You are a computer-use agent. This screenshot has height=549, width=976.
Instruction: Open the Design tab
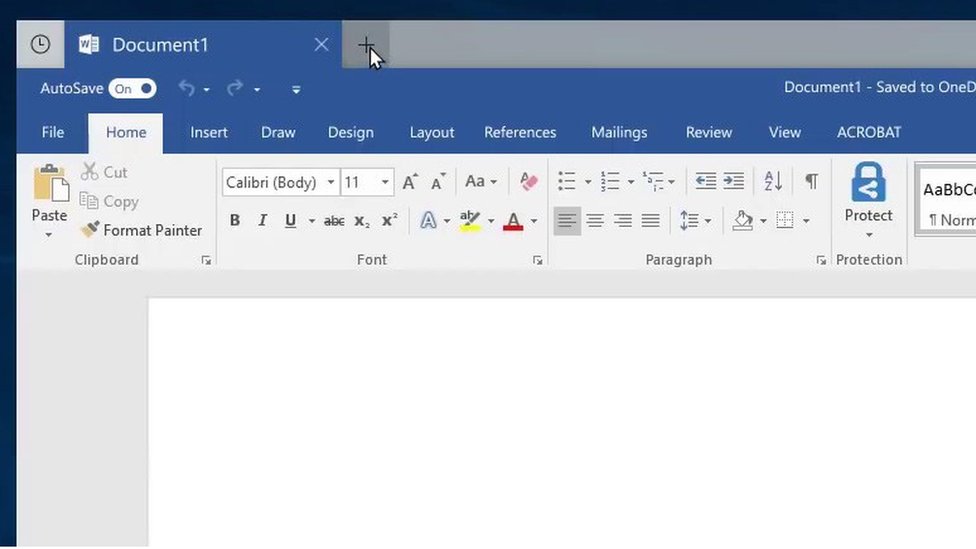click(351, 133)
